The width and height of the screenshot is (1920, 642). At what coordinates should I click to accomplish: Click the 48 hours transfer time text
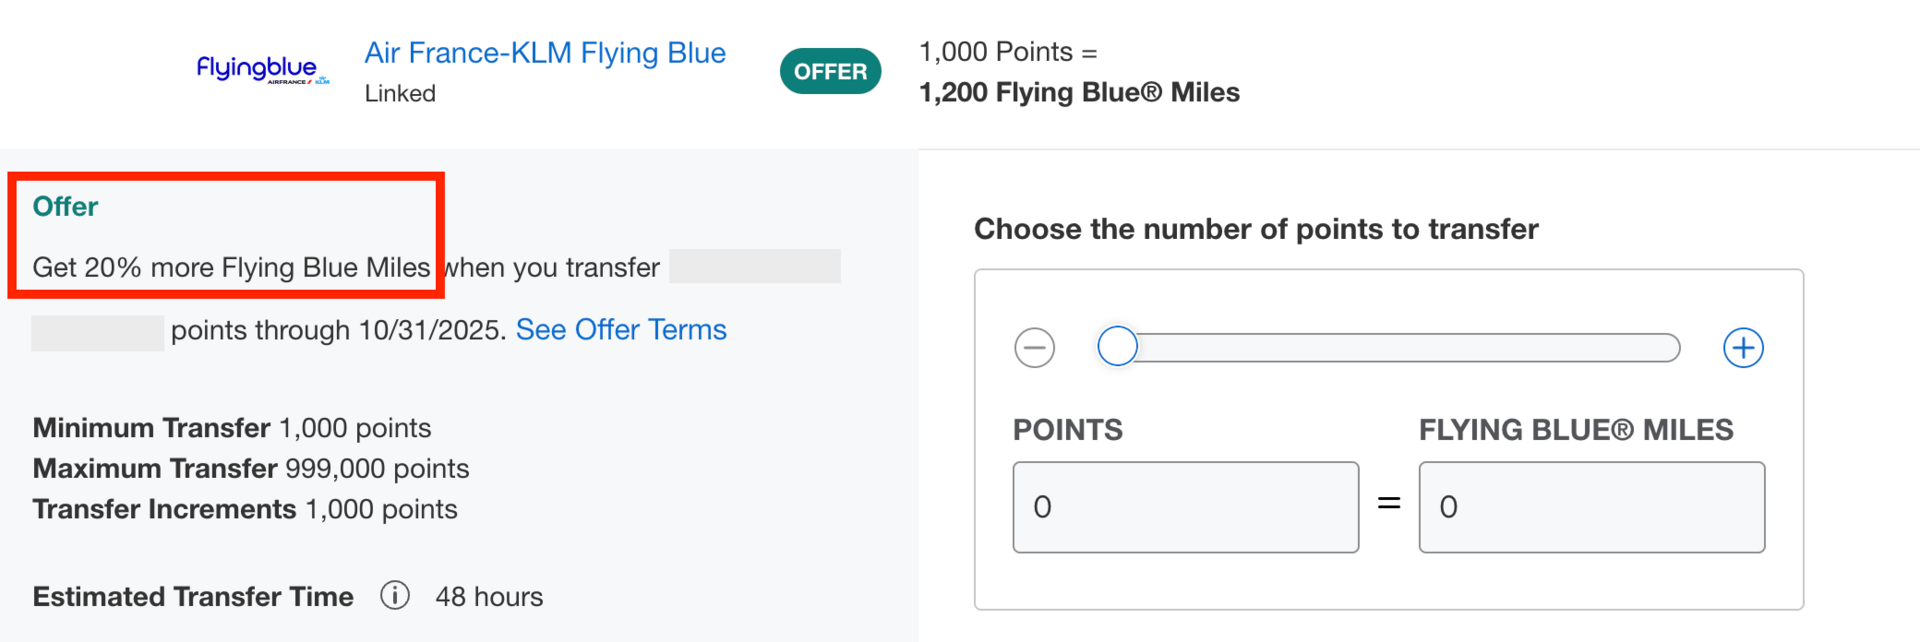click(x=489, y=597)
